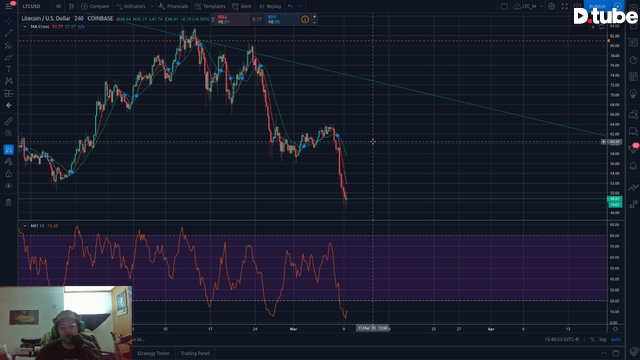Toggle log scale mode
This screenshot has height=360, width=640.
pos(603,339)
